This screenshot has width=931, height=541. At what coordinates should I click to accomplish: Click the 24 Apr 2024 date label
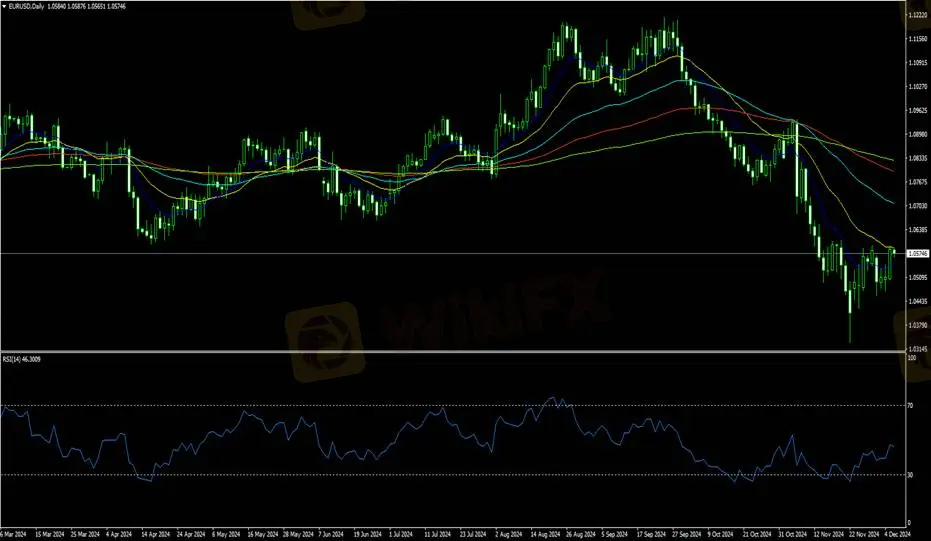(191, 534)
